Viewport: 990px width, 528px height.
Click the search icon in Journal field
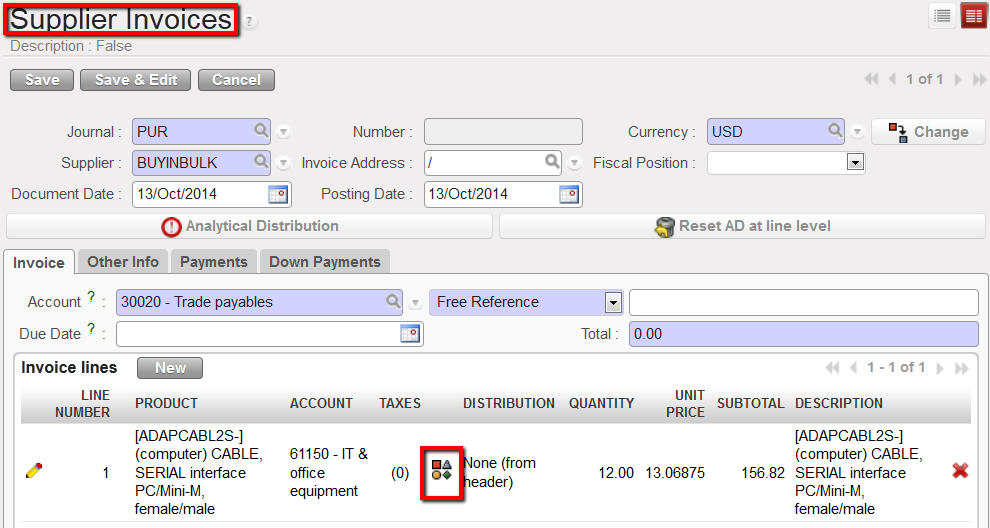pos(261,131)
